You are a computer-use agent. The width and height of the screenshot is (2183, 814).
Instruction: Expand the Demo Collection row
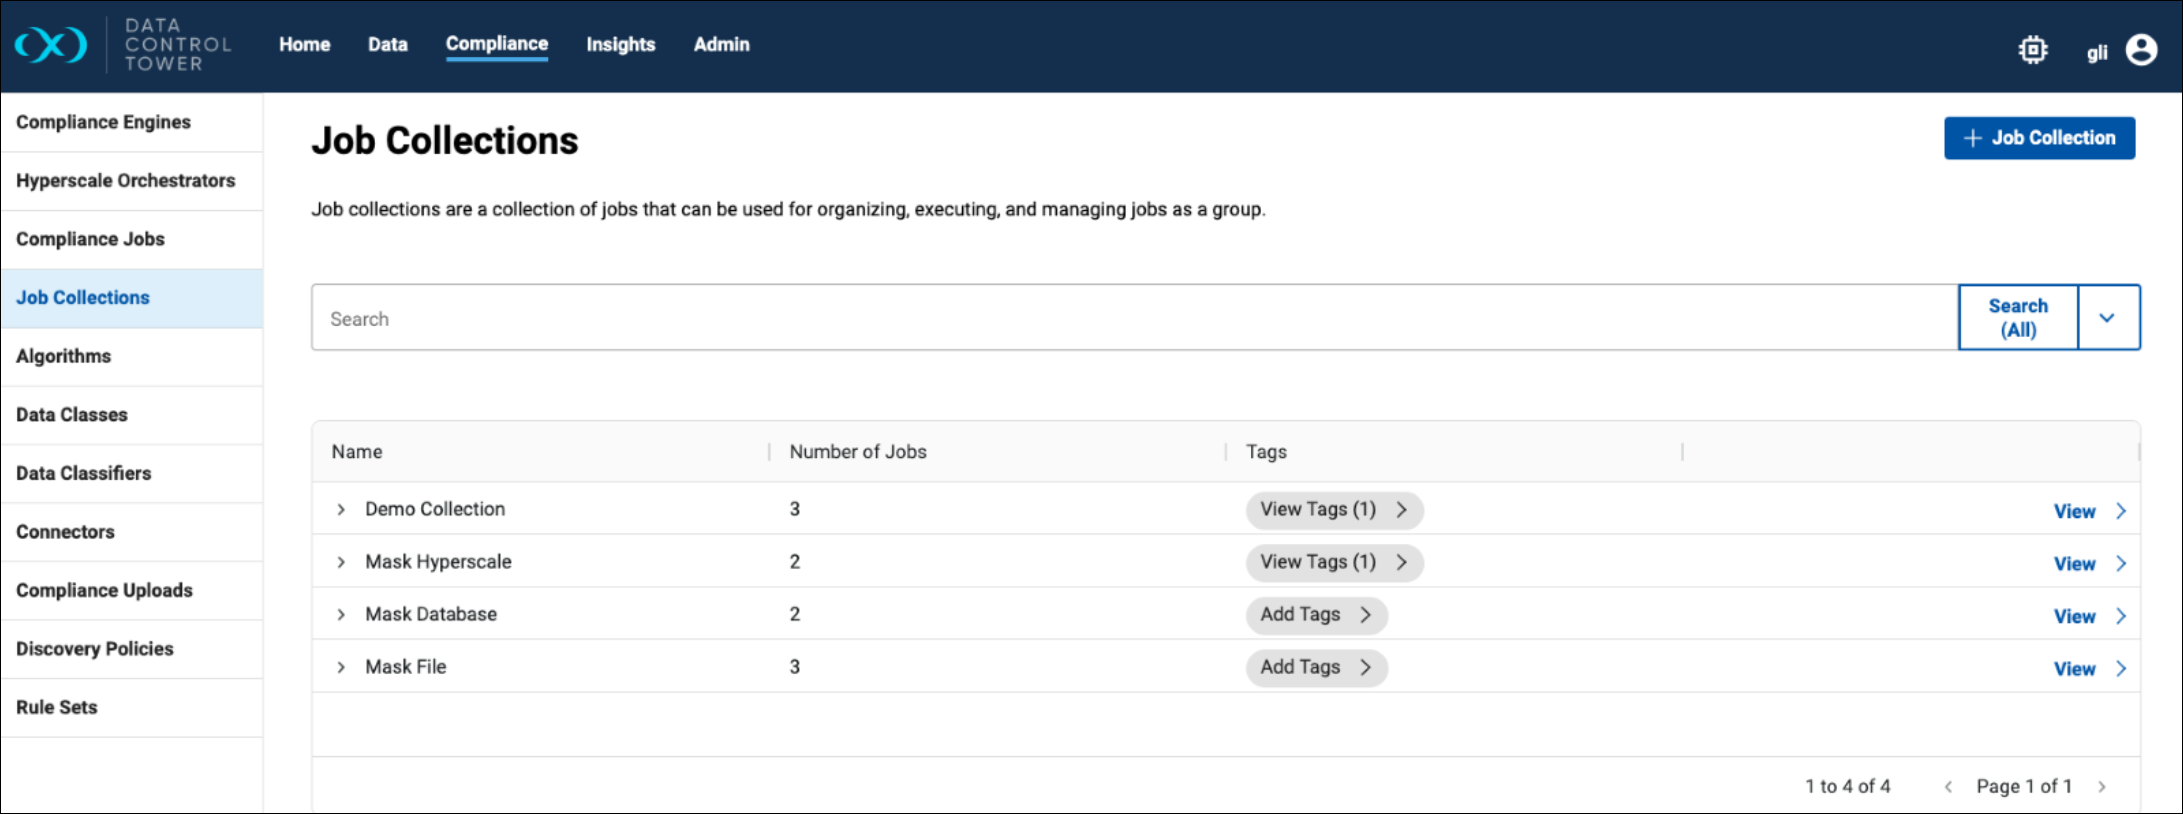(x=341, y=510)
